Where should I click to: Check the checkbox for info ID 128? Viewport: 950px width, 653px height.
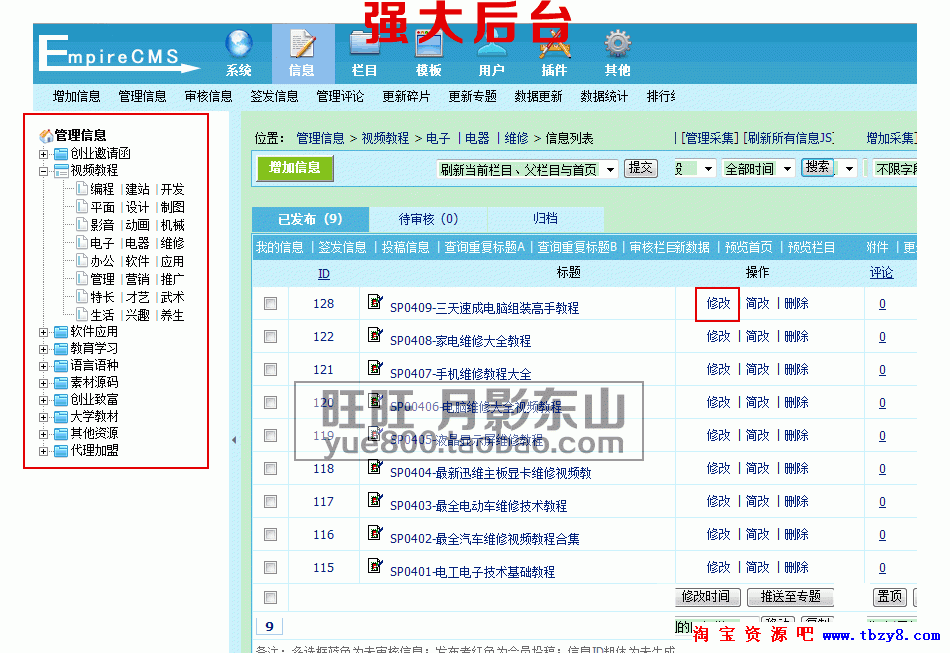coord(270,303)
